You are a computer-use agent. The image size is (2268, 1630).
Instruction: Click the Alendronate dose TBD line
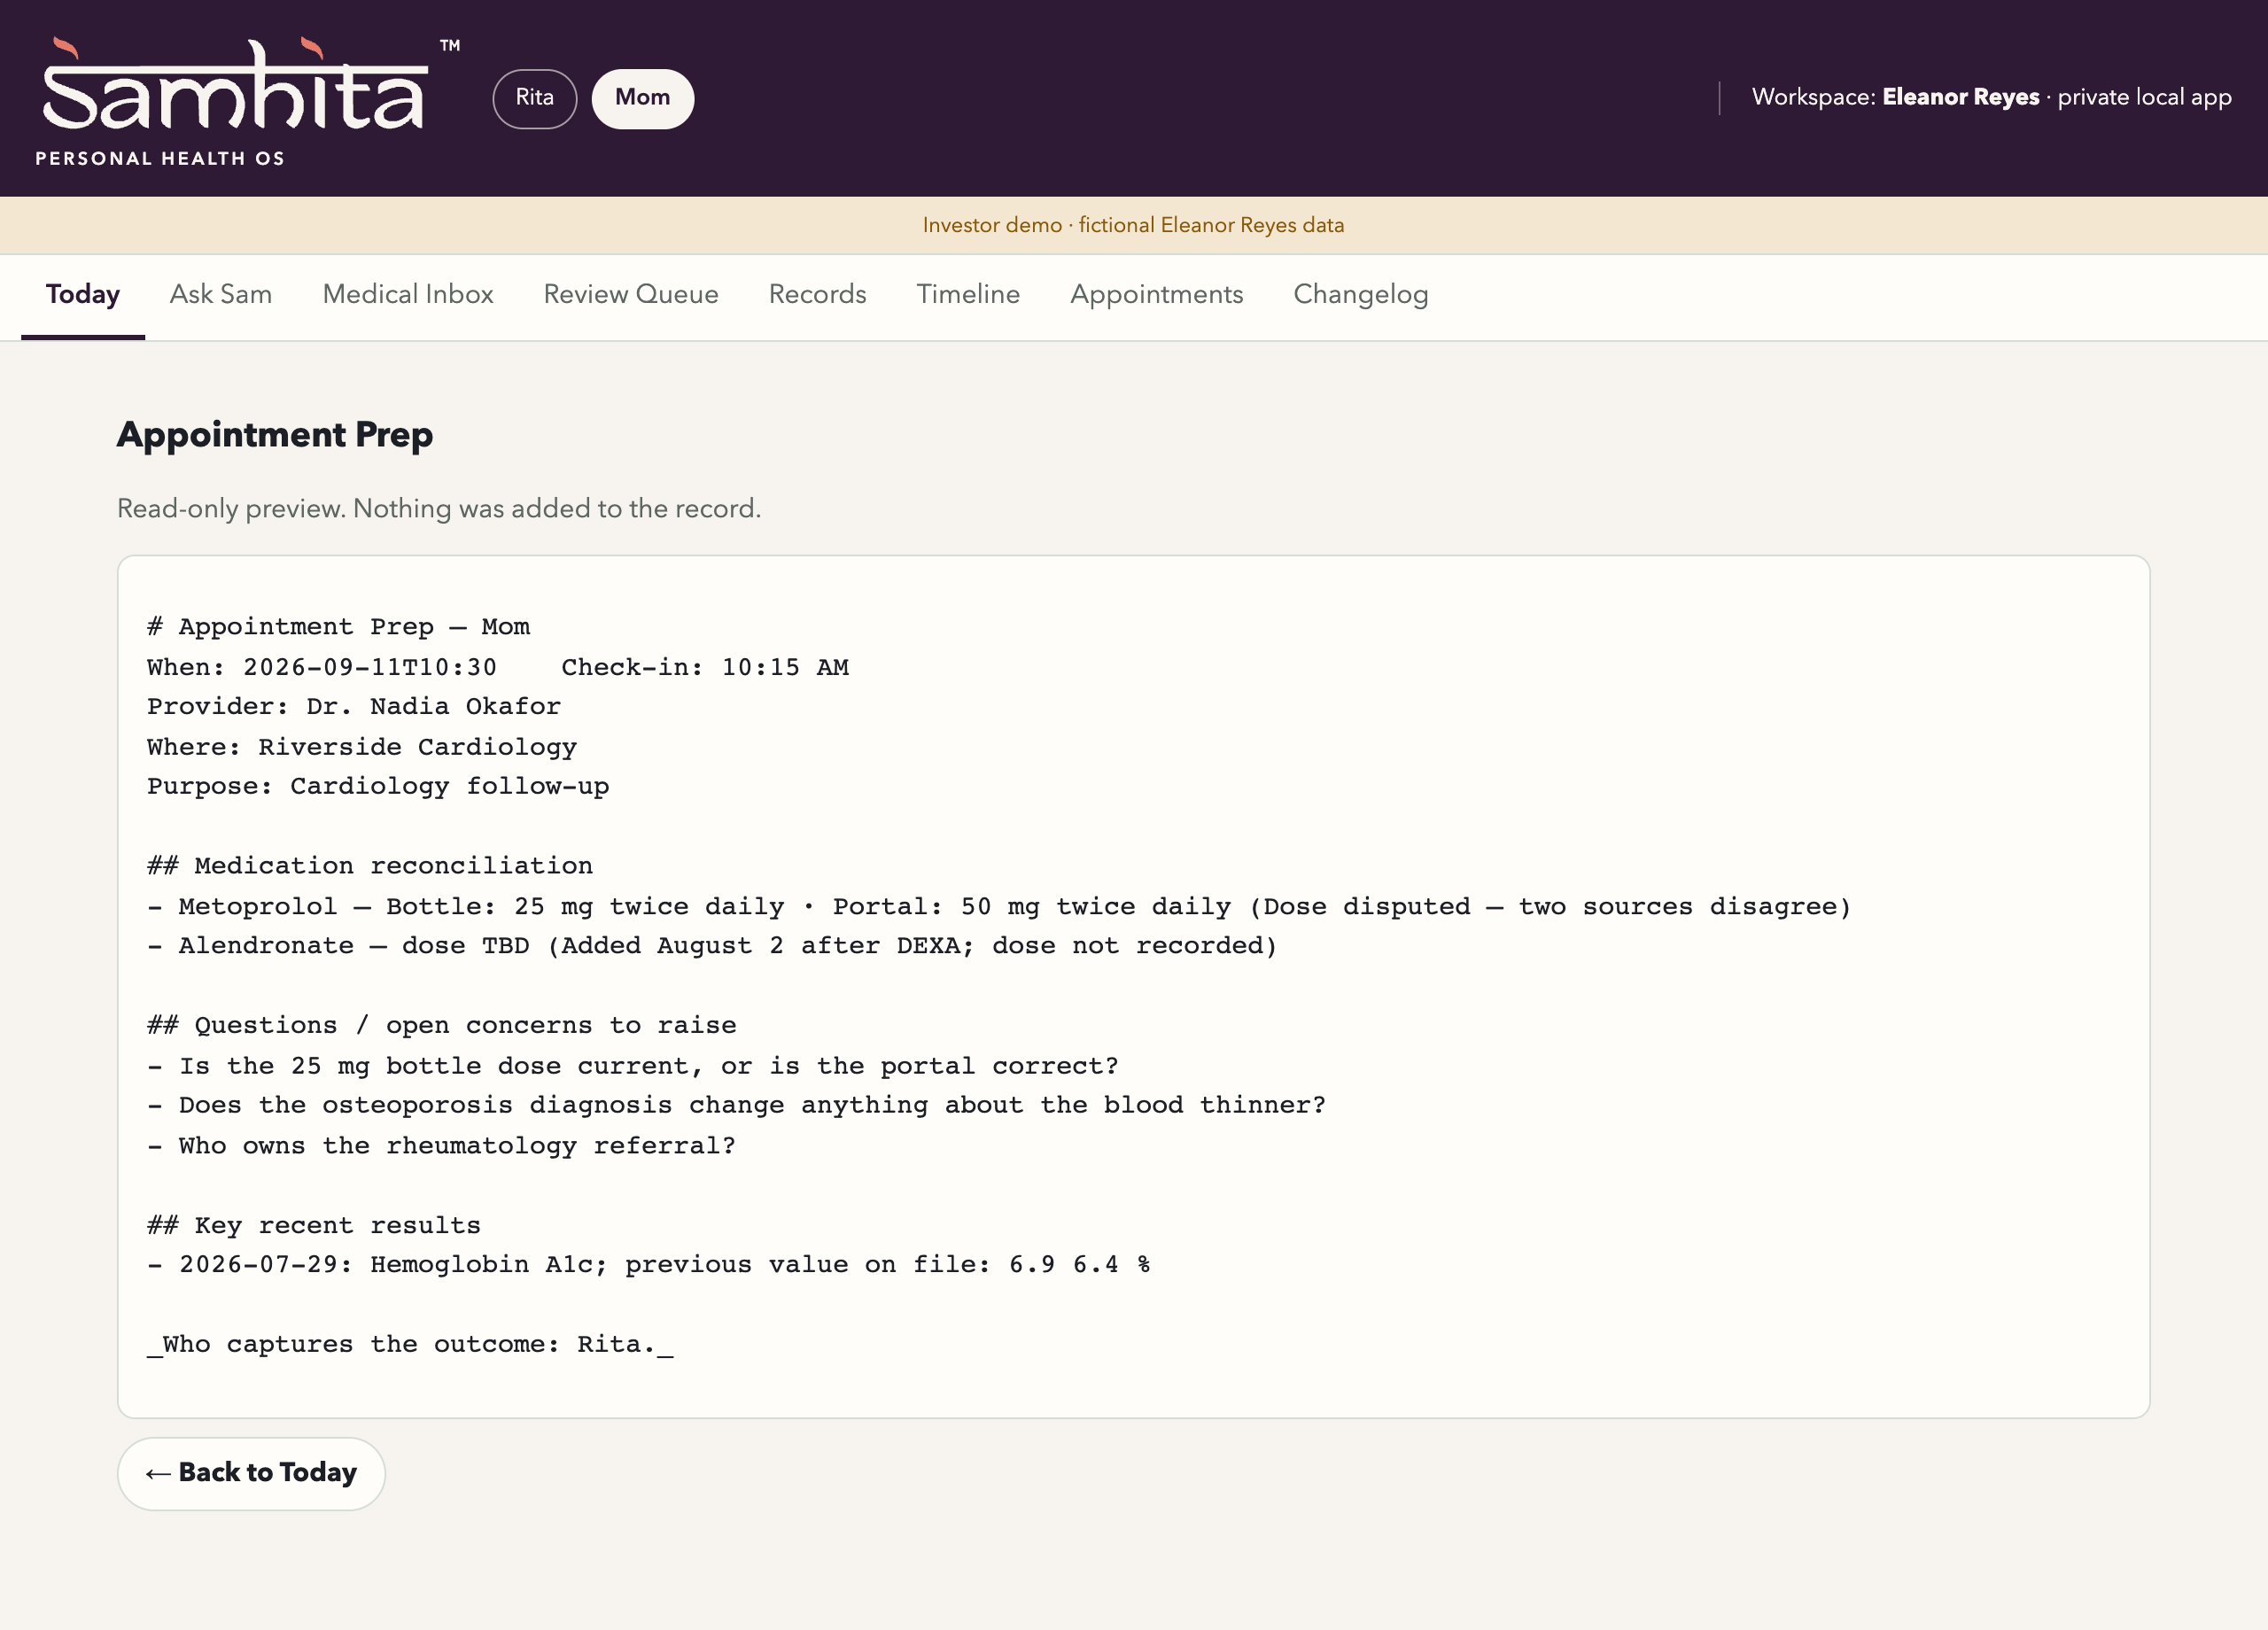point(712,946)
